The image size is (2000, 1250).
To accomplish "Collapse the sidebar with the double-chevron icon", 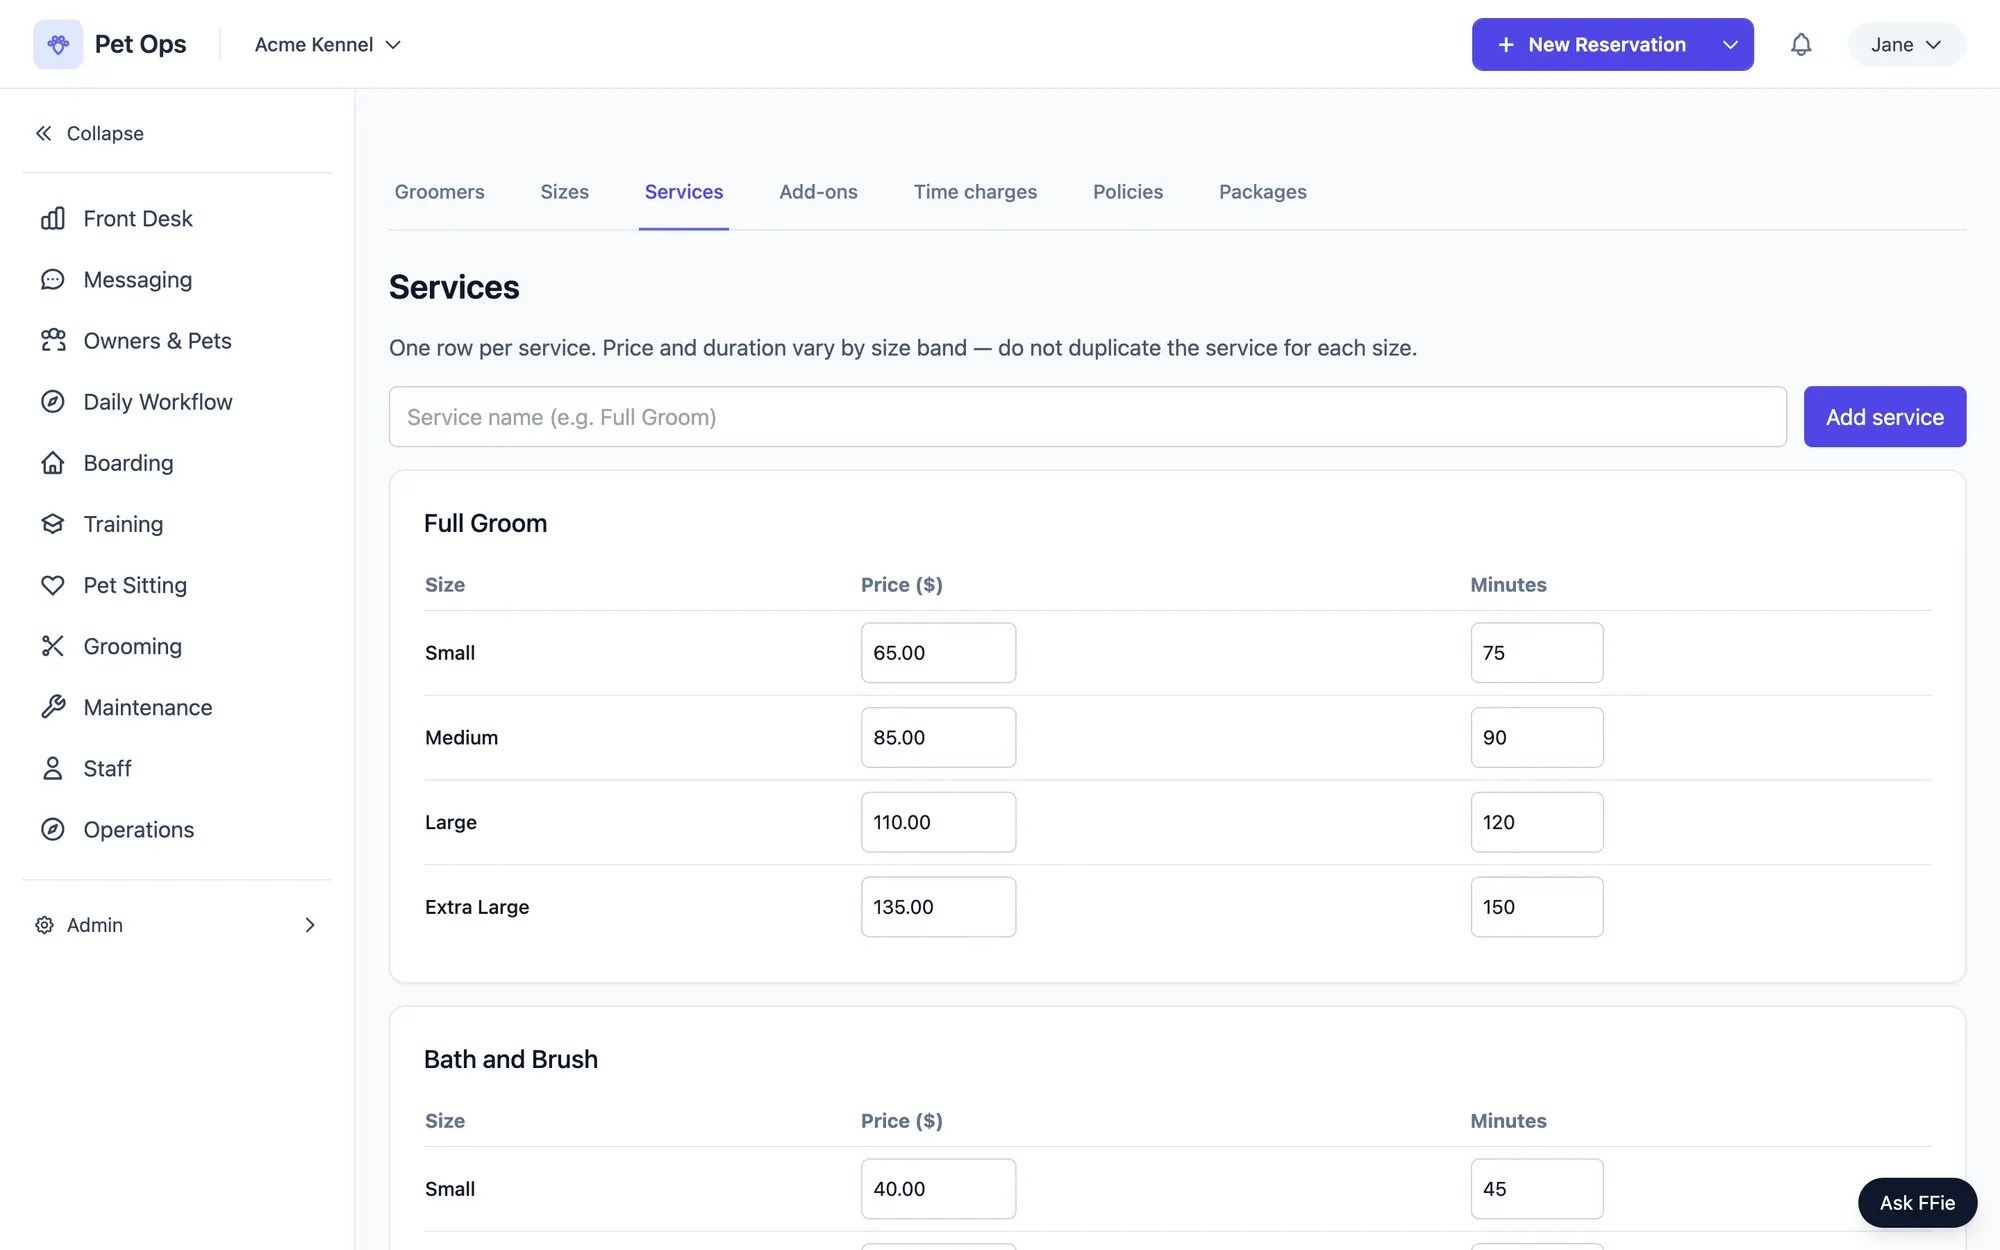I will [44, 133].
